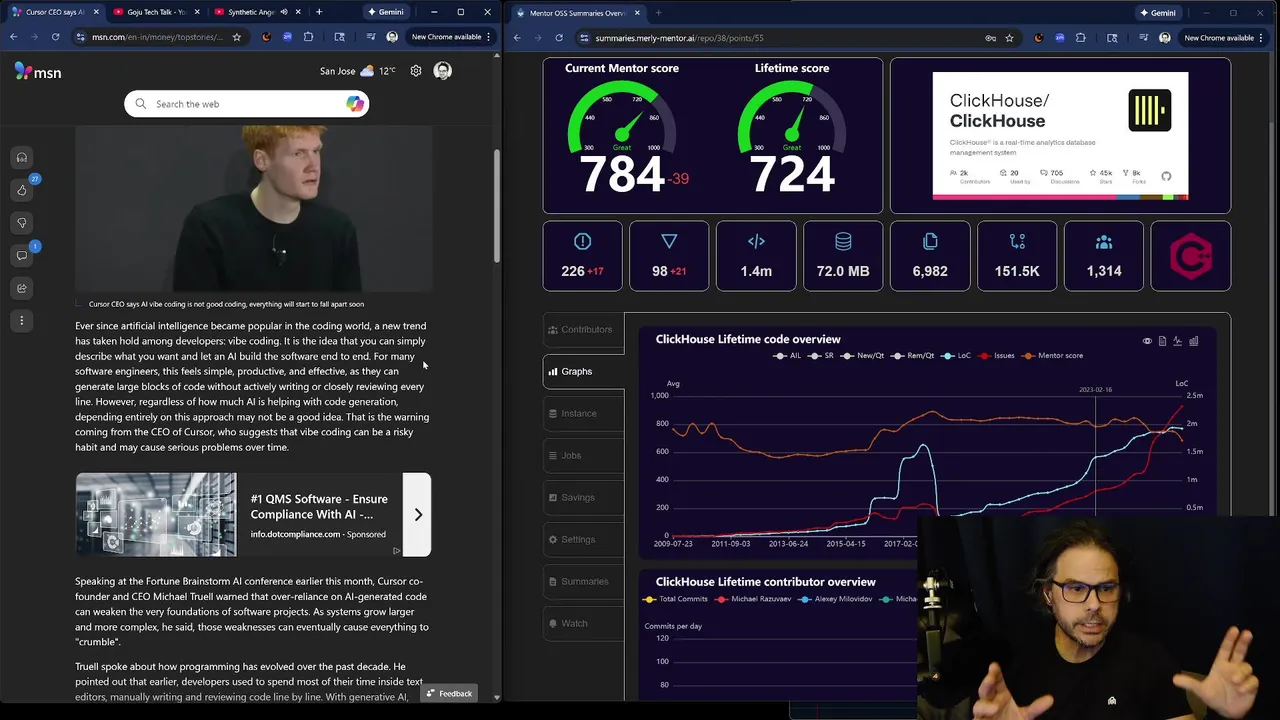This screenshot has height=720, width=1280.
Task: Open article comments icon
Action: click(x=22, y=256)
